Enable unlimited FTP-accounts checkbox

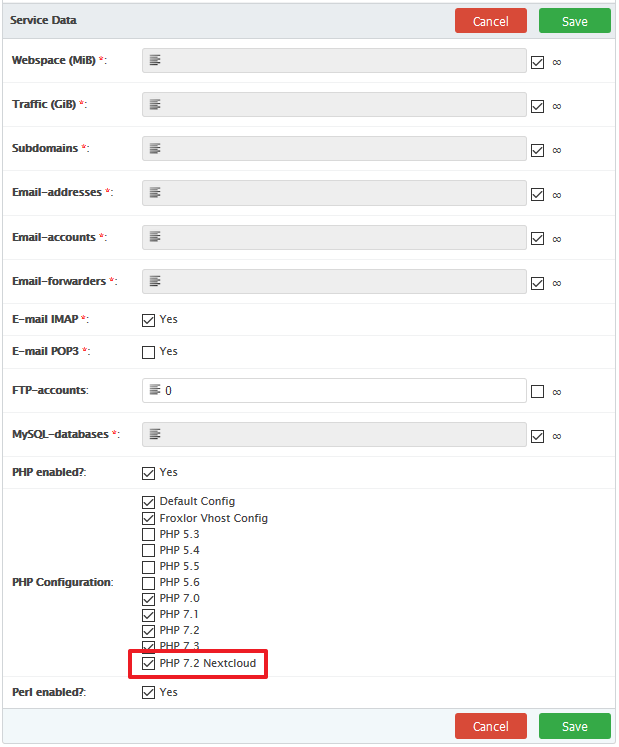pos(538,391)
